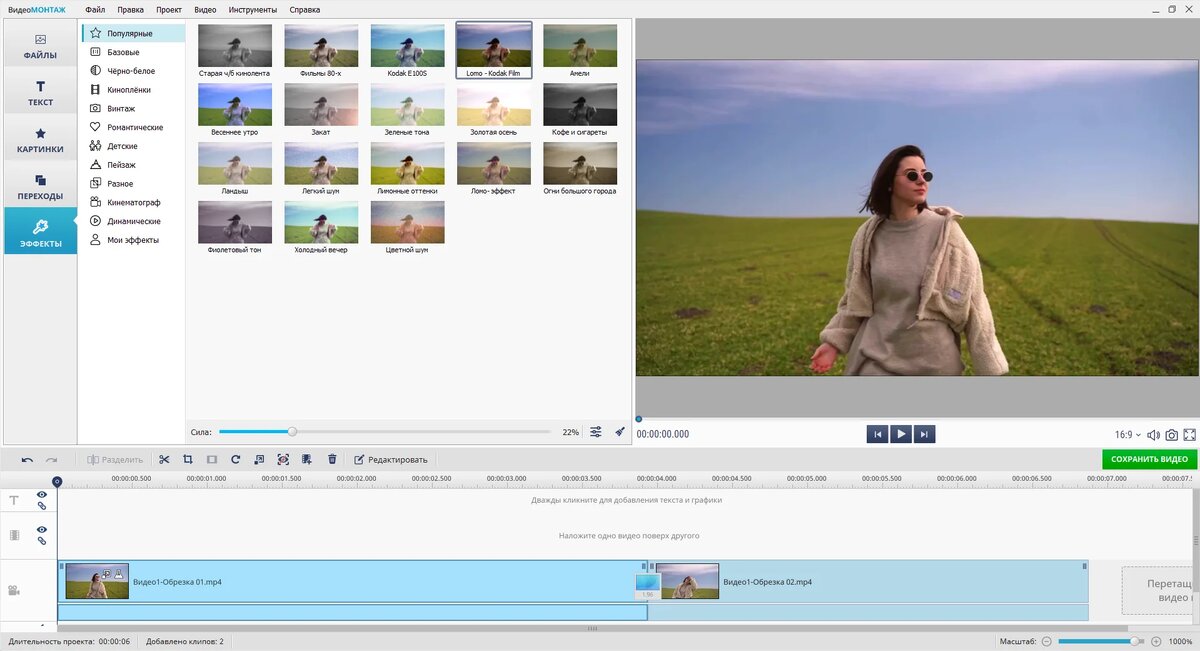Select clip Видео1-Обрезка 02.mp4 on timeline
1200x651 pixels.
click(870, 581)
